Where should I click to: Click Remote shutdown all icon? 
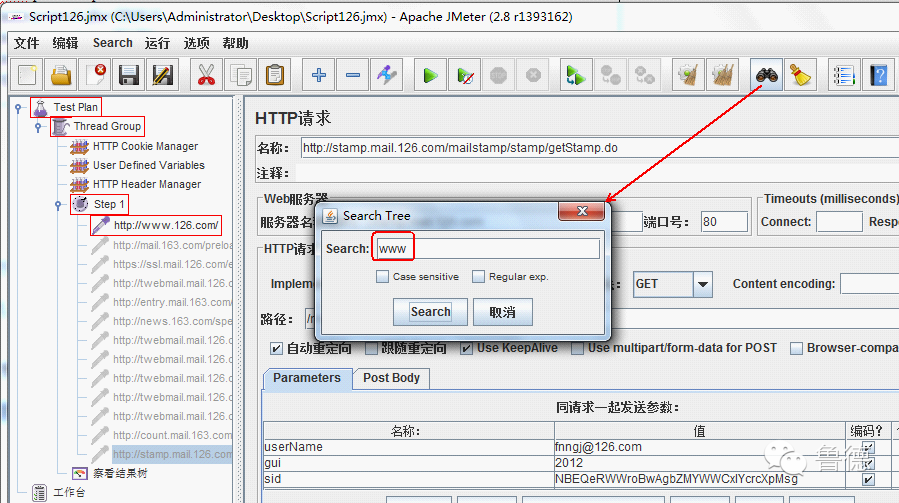[644, 75]
